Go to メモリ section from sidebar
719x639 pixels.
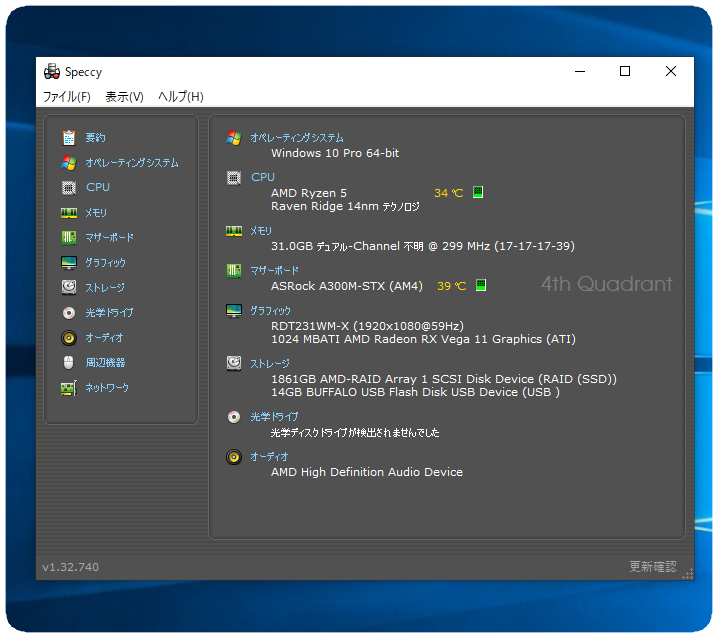click(x=96, y=213)
